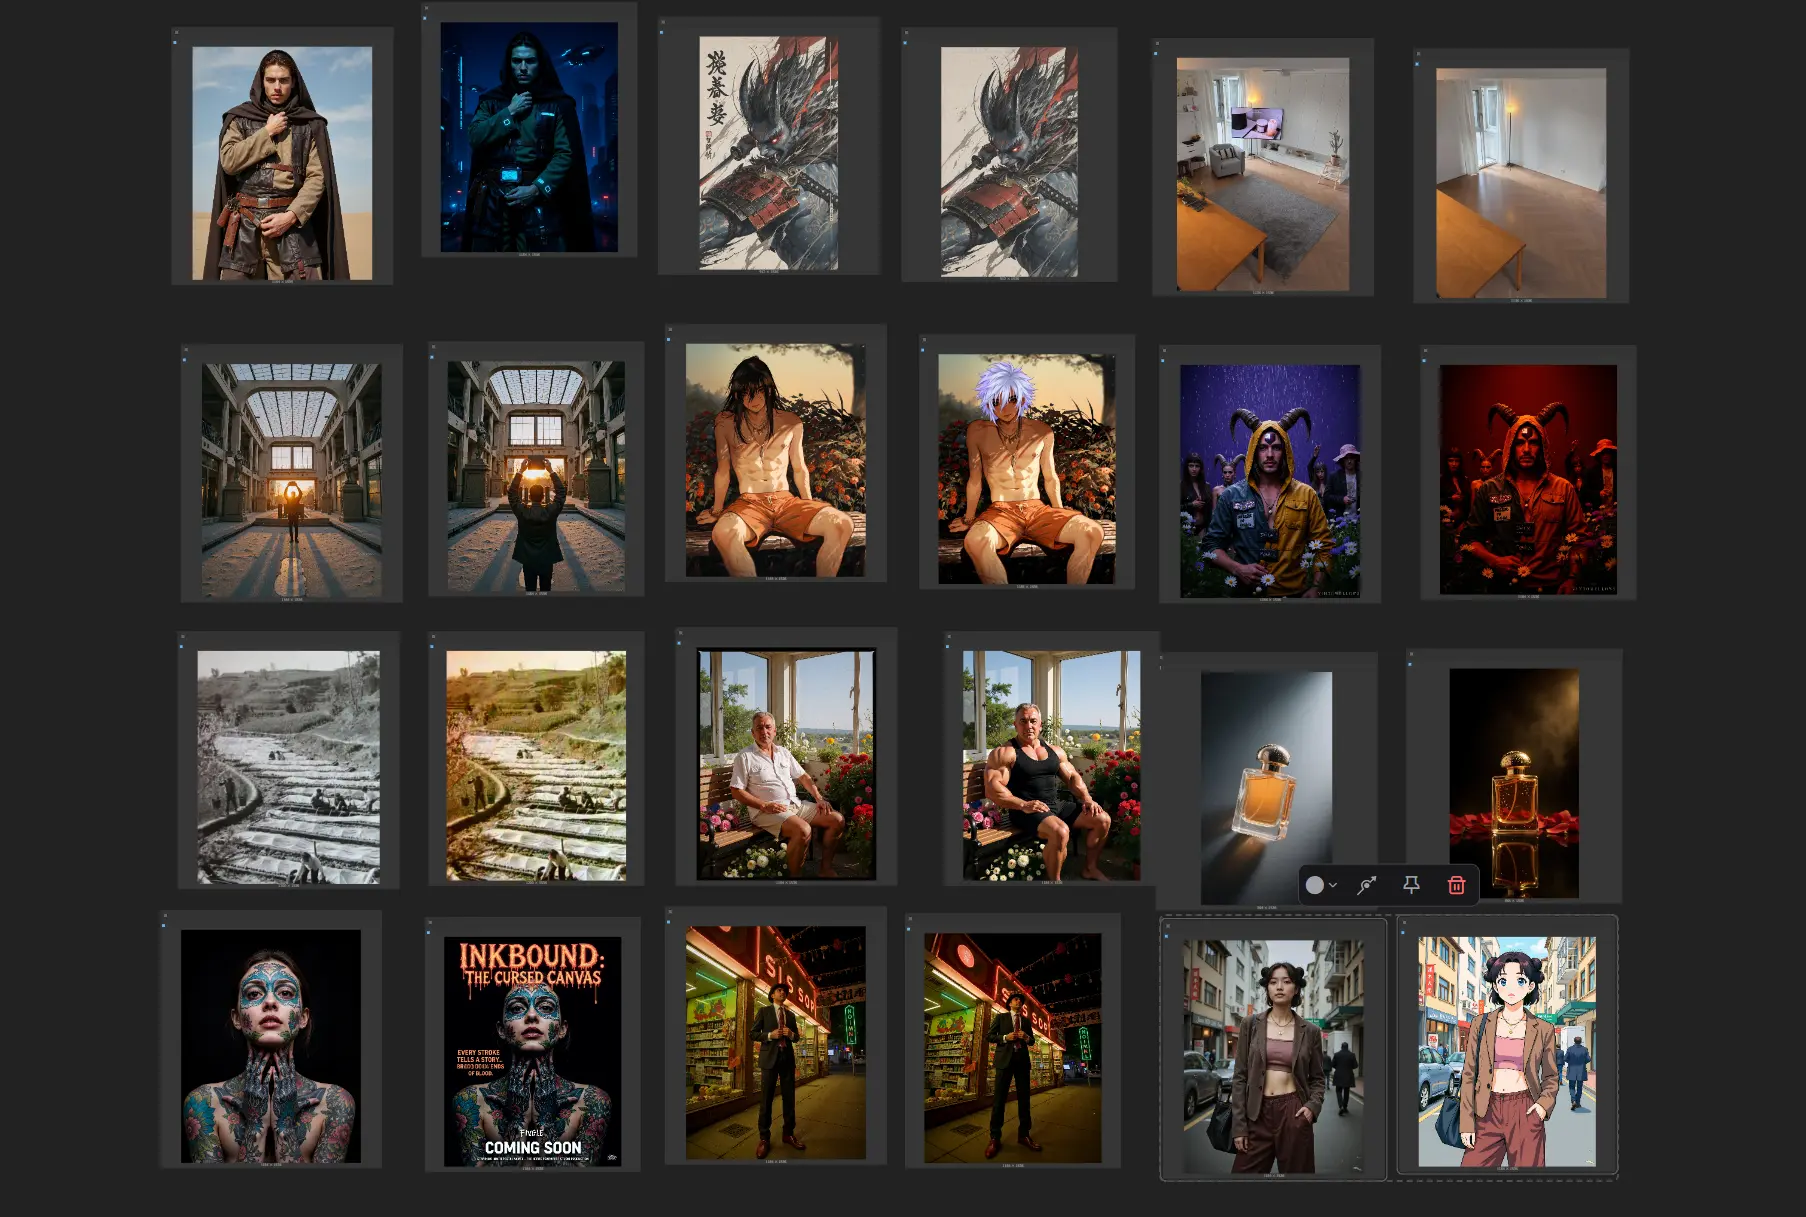Select the real photo of woman in brown blazer
This screenshot has width=1806, height=1217.
pyautogui.click(x=1272, y=1056)
